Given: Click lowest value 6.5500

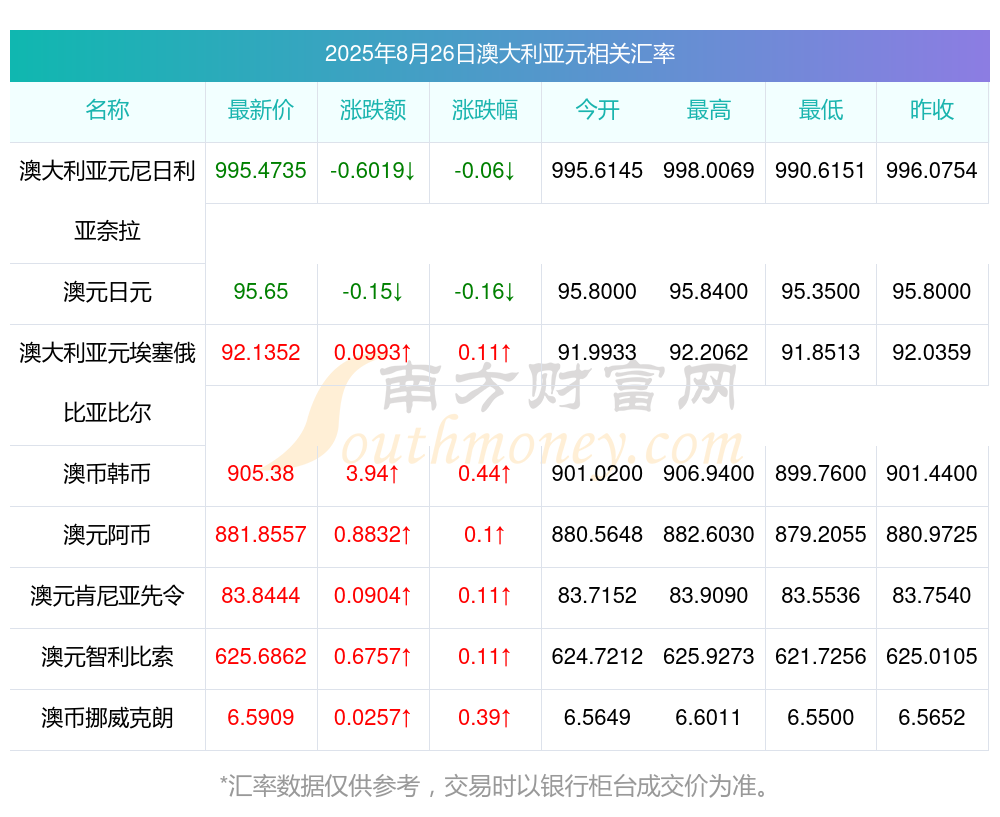Looking at the screenshot, I should [x=821, y=718].
